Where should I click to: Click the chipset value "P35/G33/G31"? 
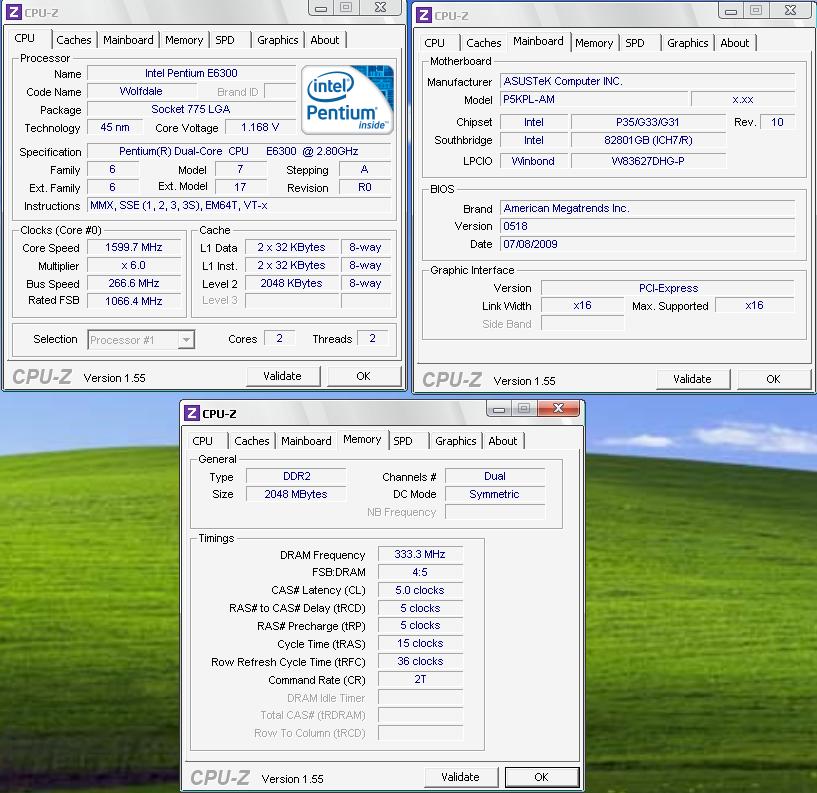coord(648,122)
